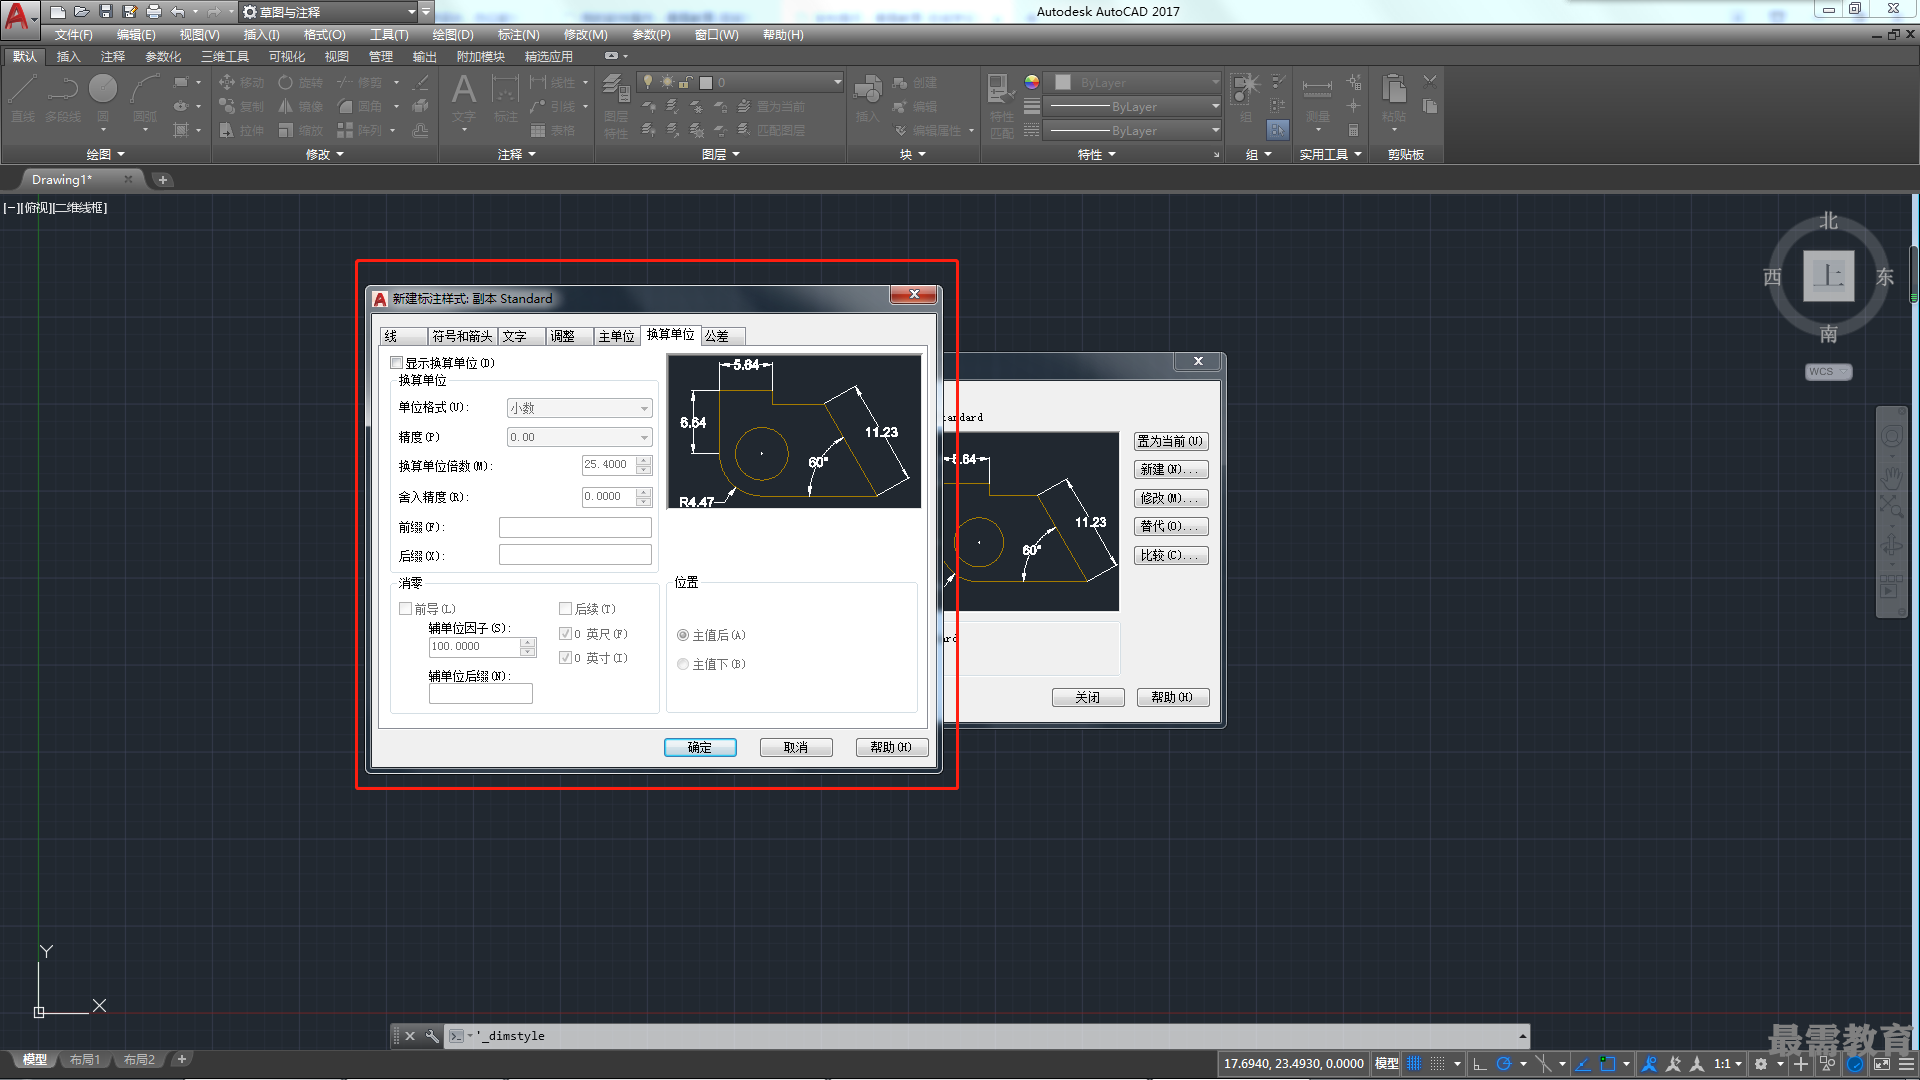
Task: Select the Polyline (多段线) tool
Action: pos(63,98)
